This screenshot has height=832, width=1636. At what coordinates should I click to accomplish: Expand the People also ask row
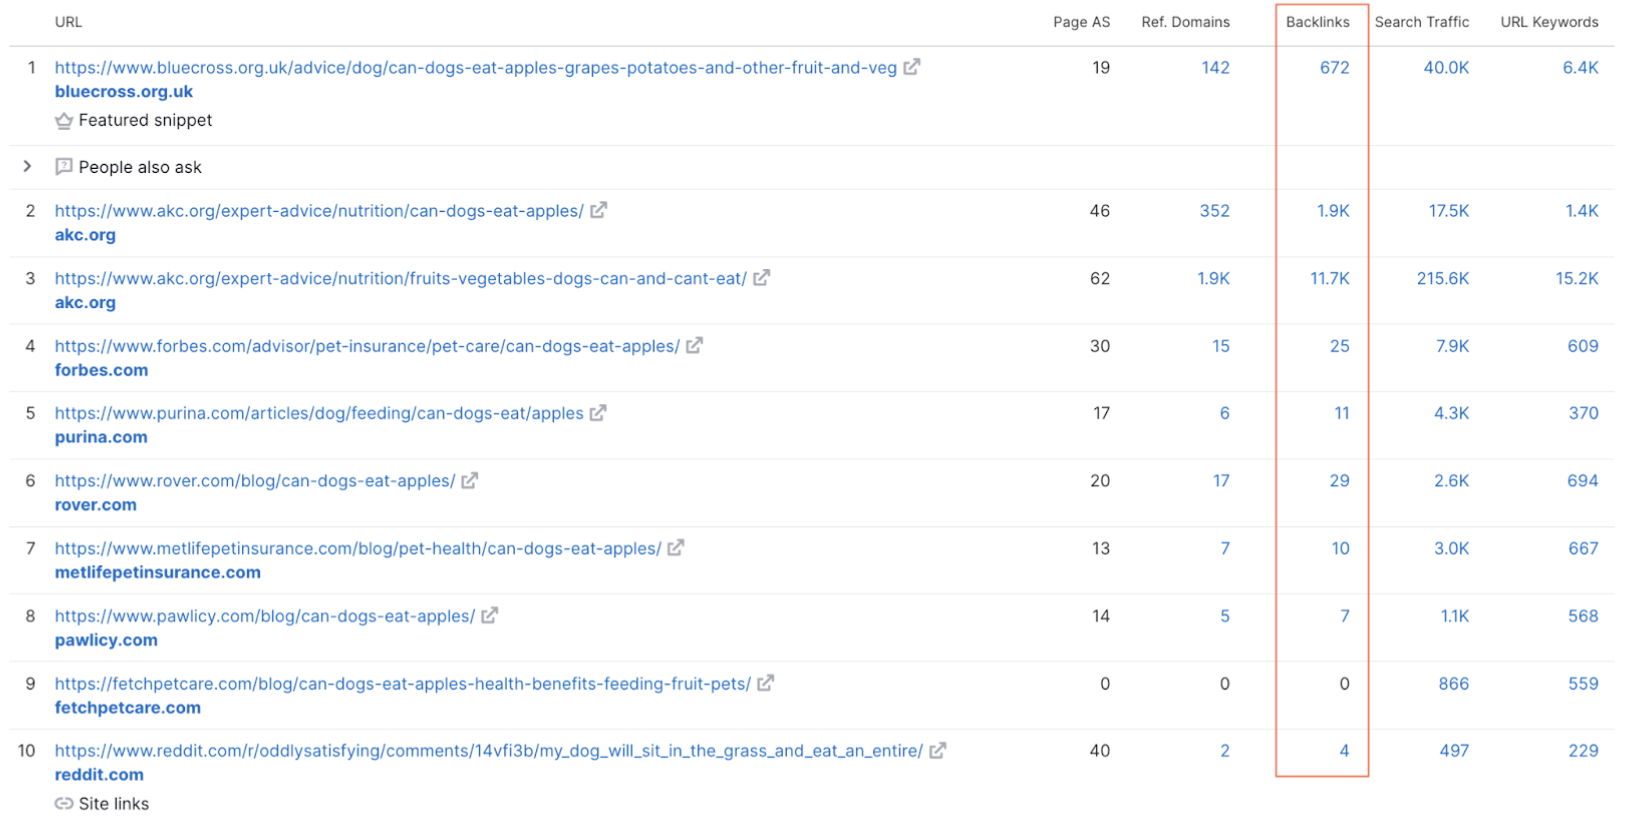point(27,166)
